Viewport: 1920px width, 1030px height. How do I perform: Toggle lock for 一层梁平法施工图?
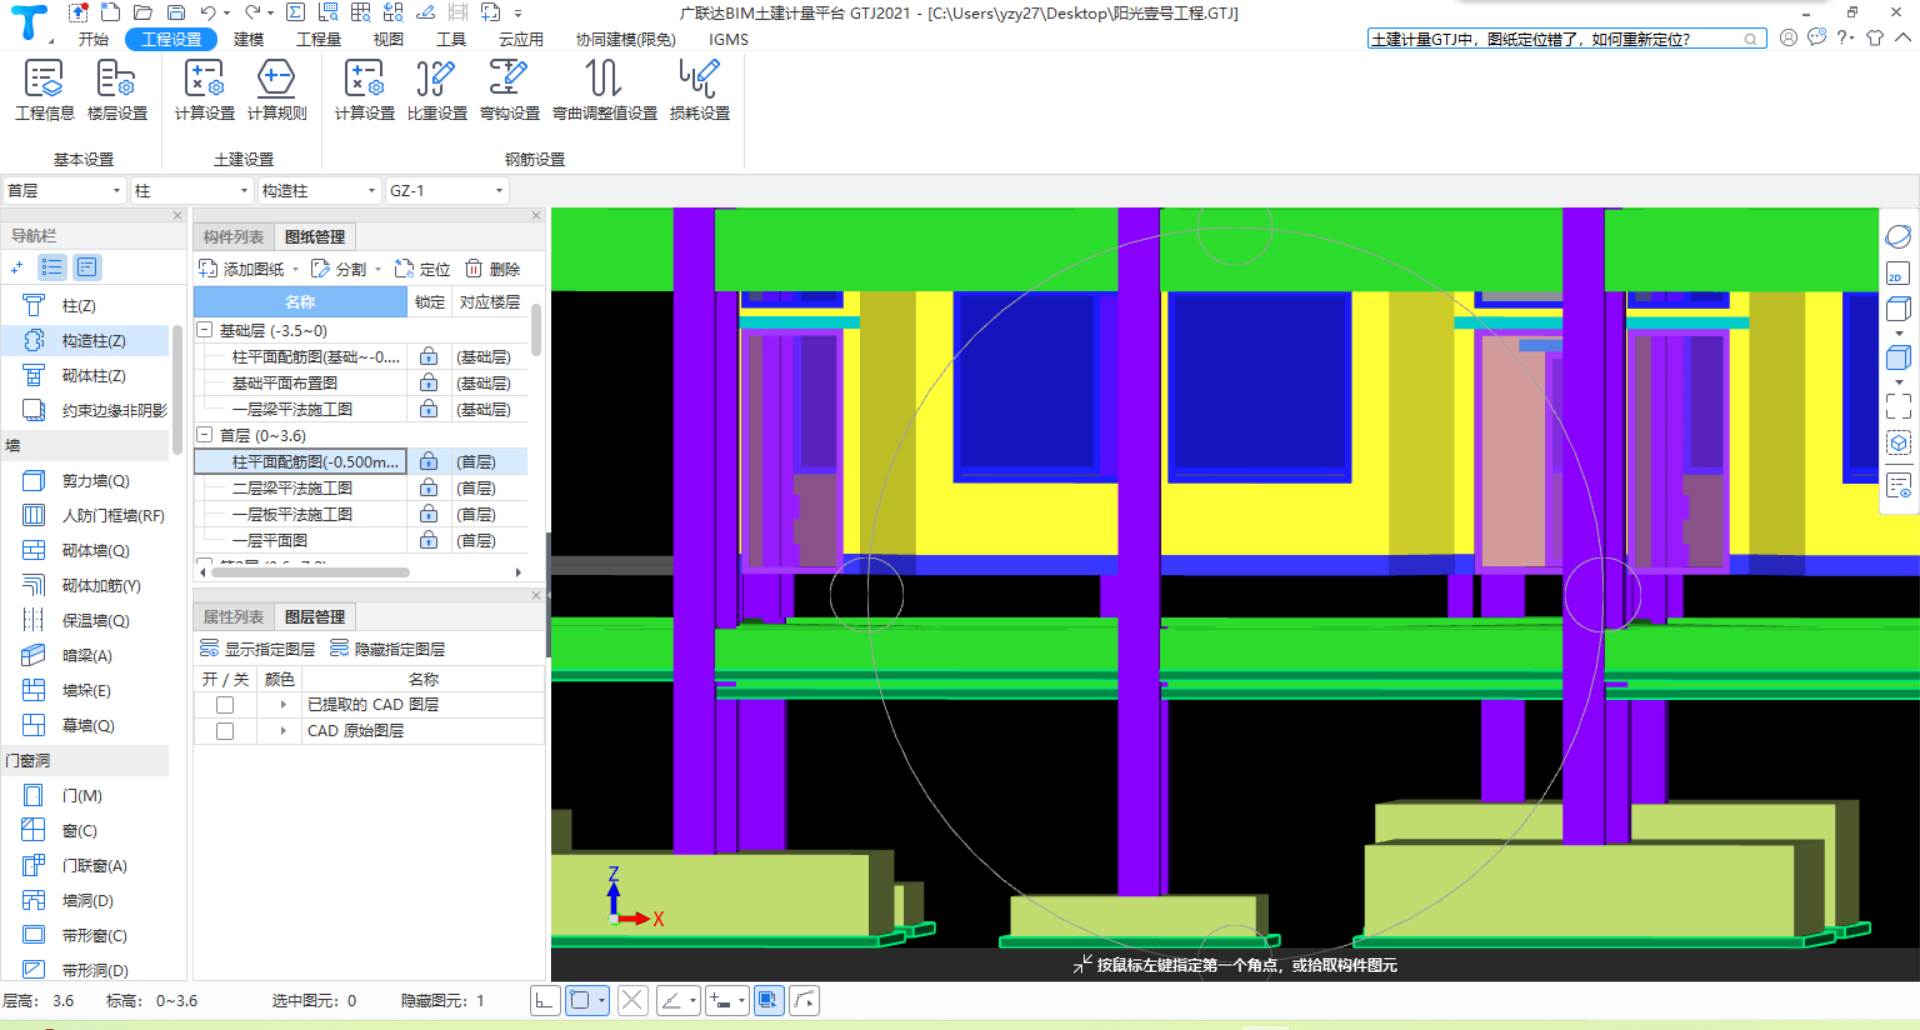click(x=428, y=409)
